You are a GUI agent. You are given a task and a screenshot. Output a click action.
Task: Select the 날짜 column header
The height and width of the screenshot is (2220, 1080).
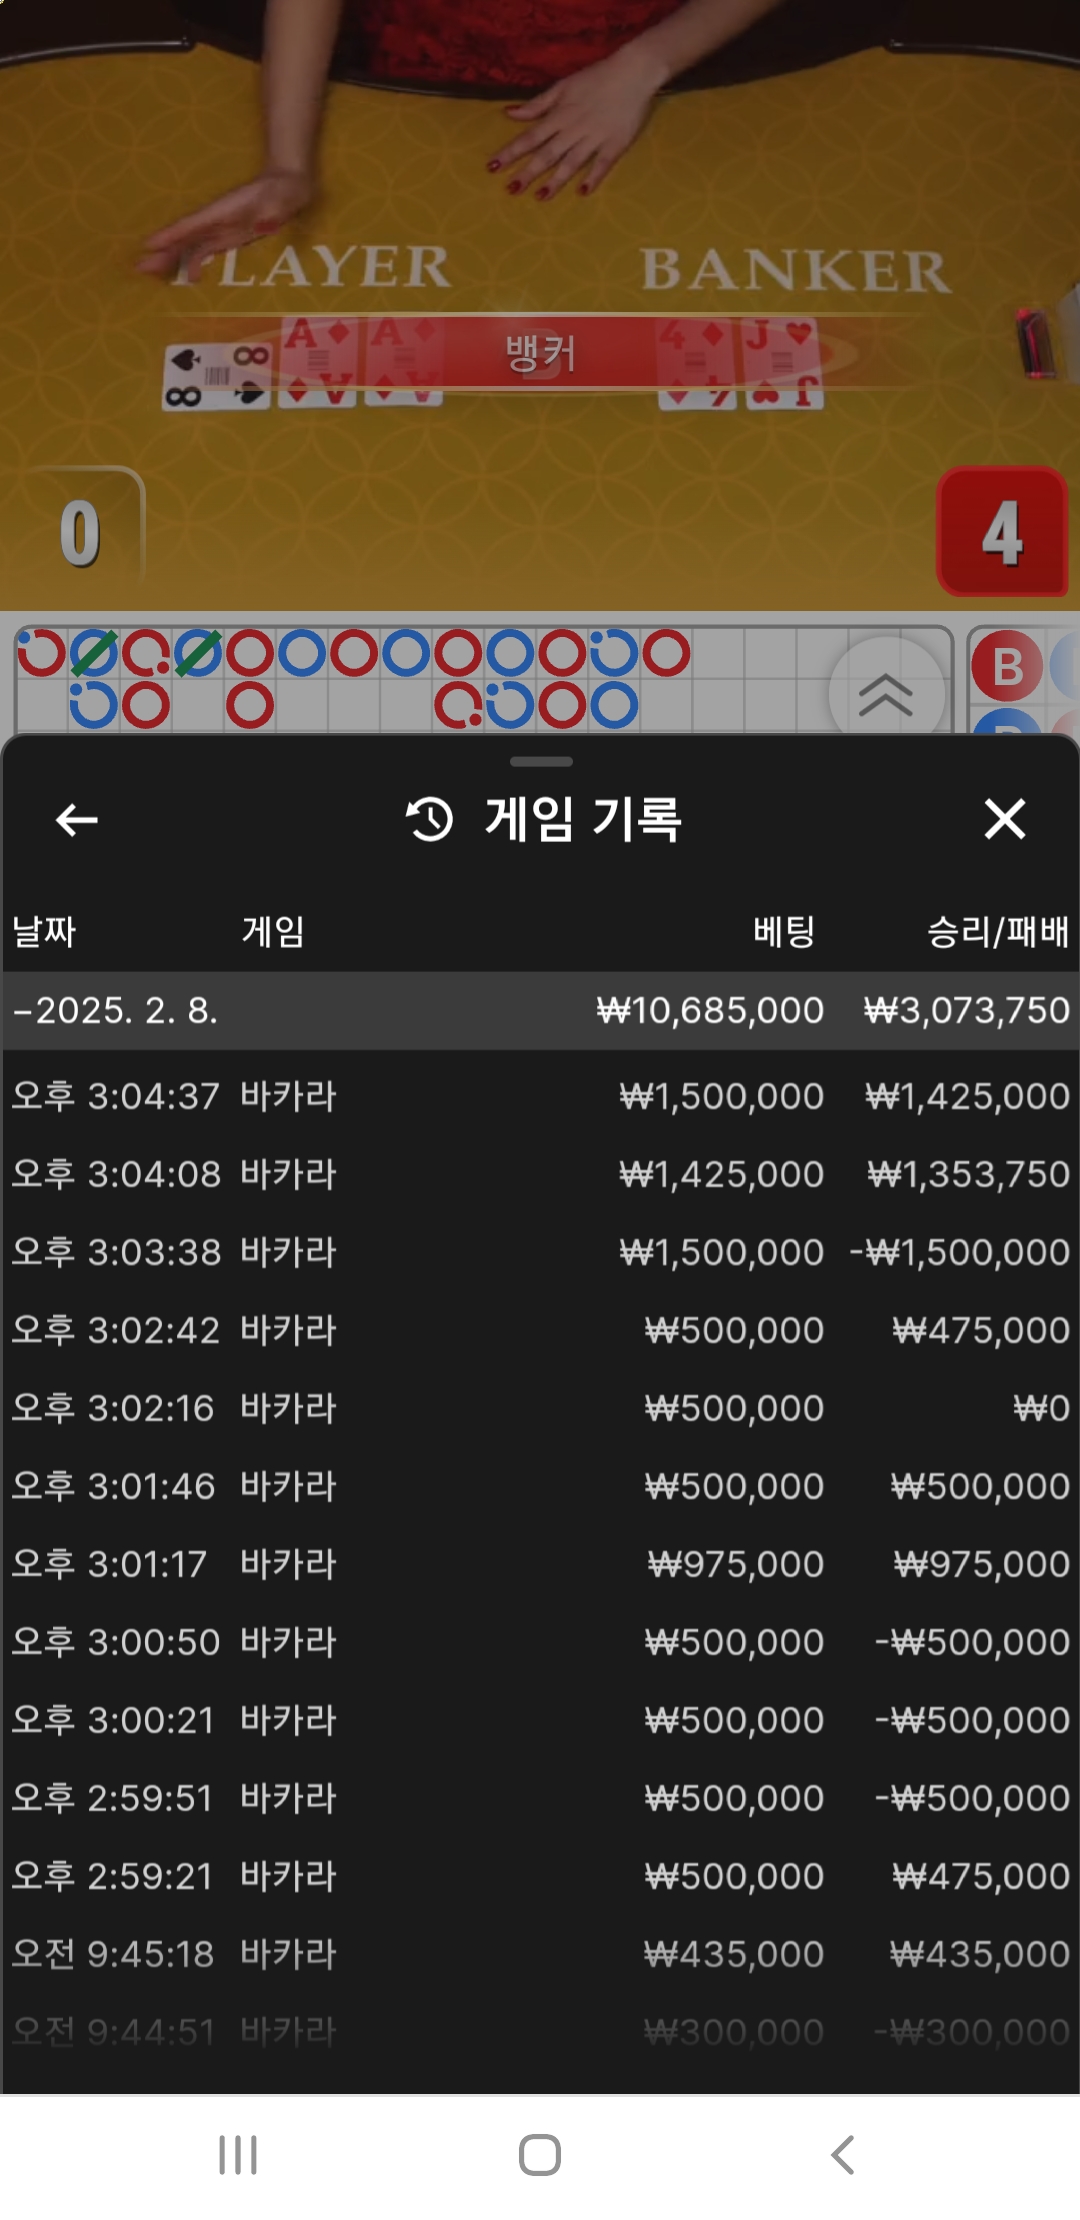coord(44,931)
